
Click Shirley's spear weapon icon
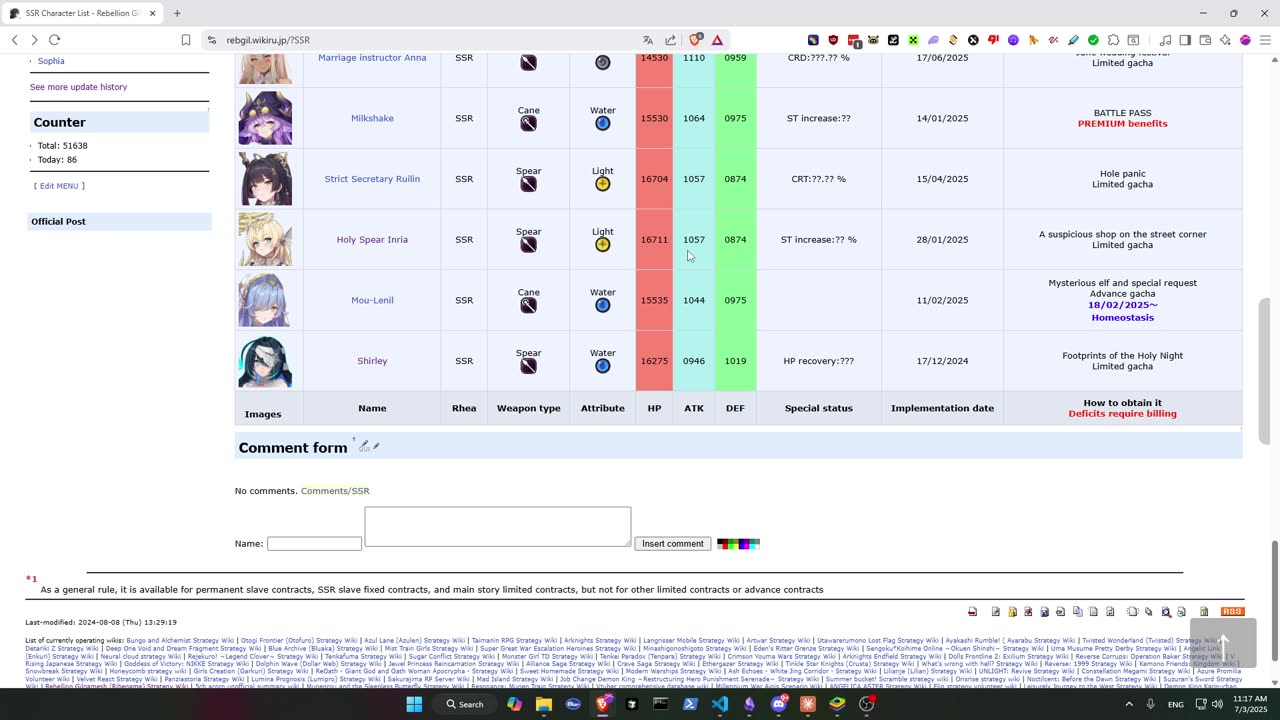(528, 366)
